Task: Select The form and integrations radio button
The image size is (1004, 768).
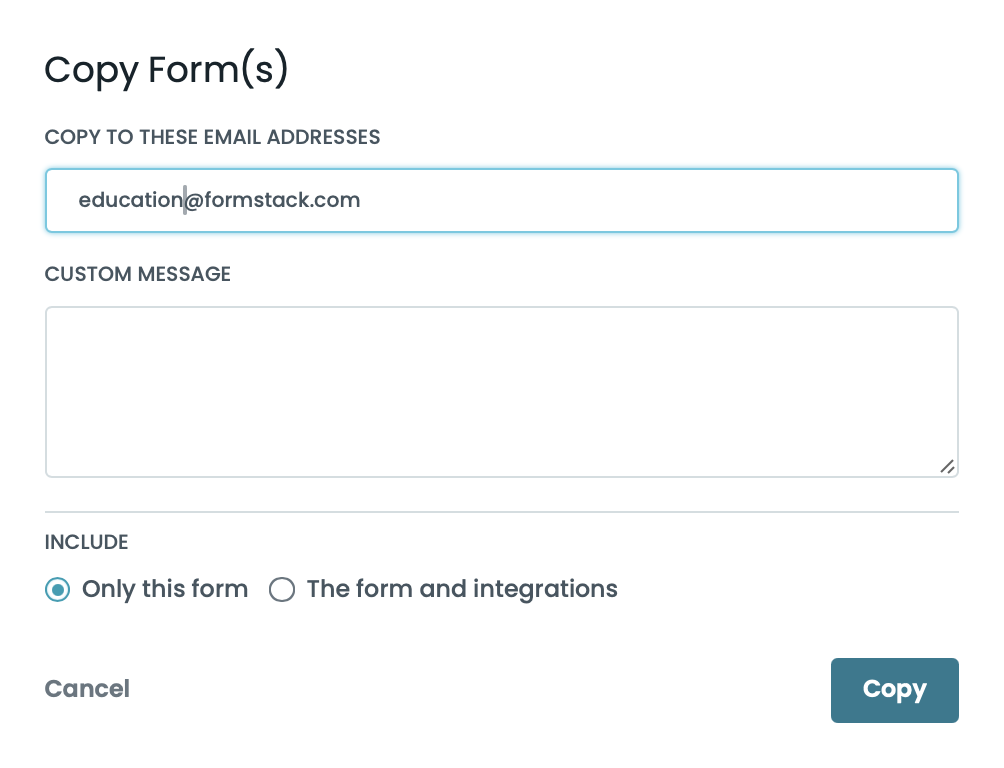Action: click(282, 590)
